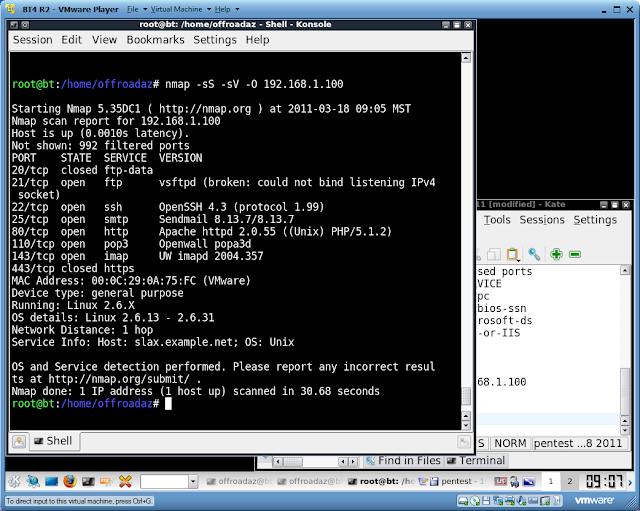This screenshot has height=511, width=640.
Task: Select the Shell tab in Konsole
Action: tap(54, 441)
